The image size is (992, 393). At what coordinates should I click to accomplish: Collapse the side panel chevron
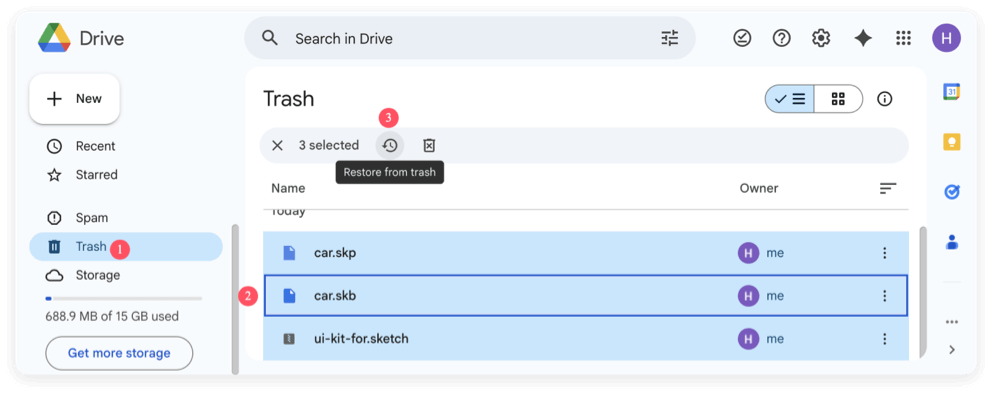(952, 349)
